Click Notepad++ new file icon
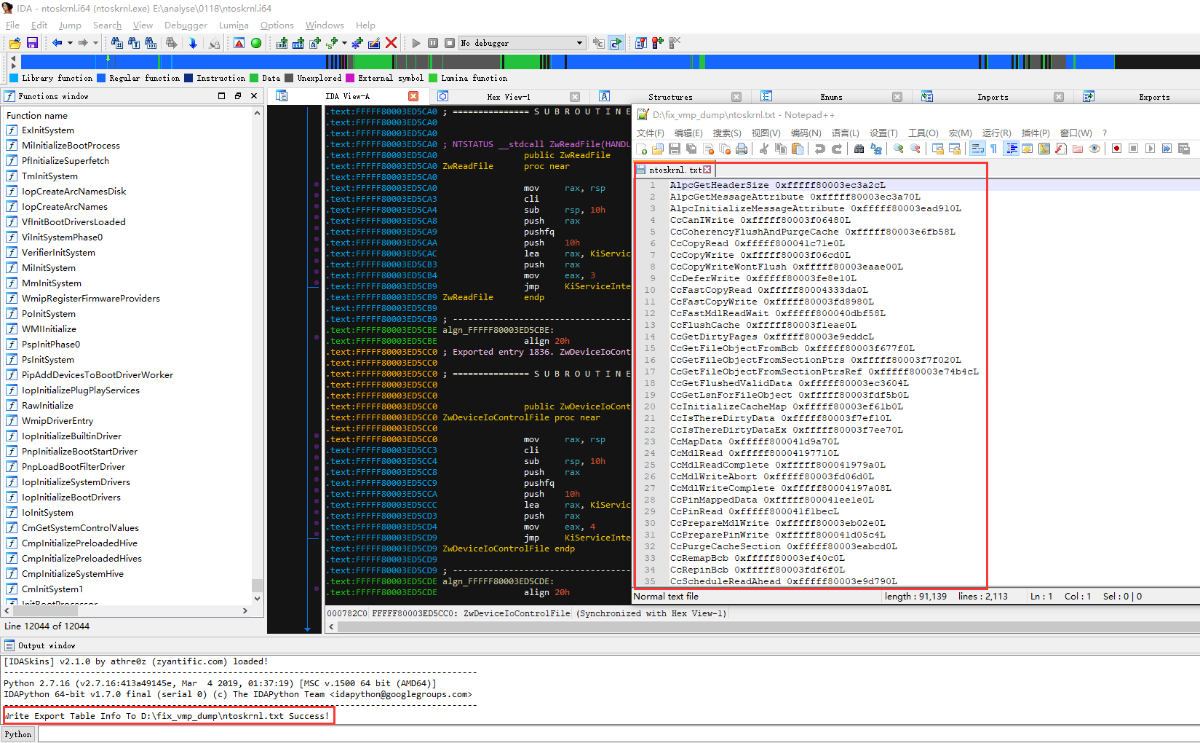This screenshot has height=743, width=1200. click(x=641, y=148)
